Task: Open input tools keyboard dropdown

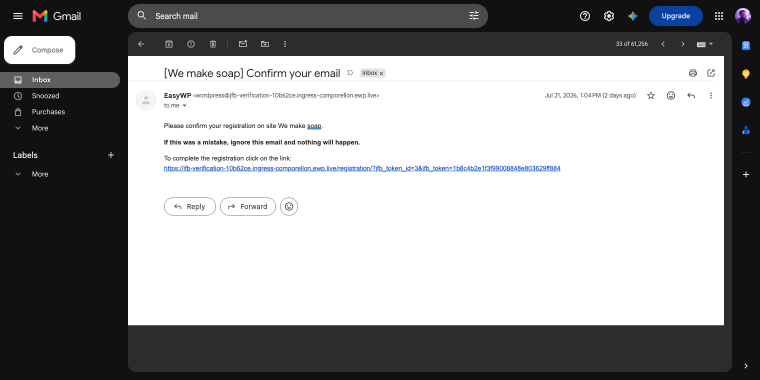Action: pyautogui.click(x=705, y=44)
